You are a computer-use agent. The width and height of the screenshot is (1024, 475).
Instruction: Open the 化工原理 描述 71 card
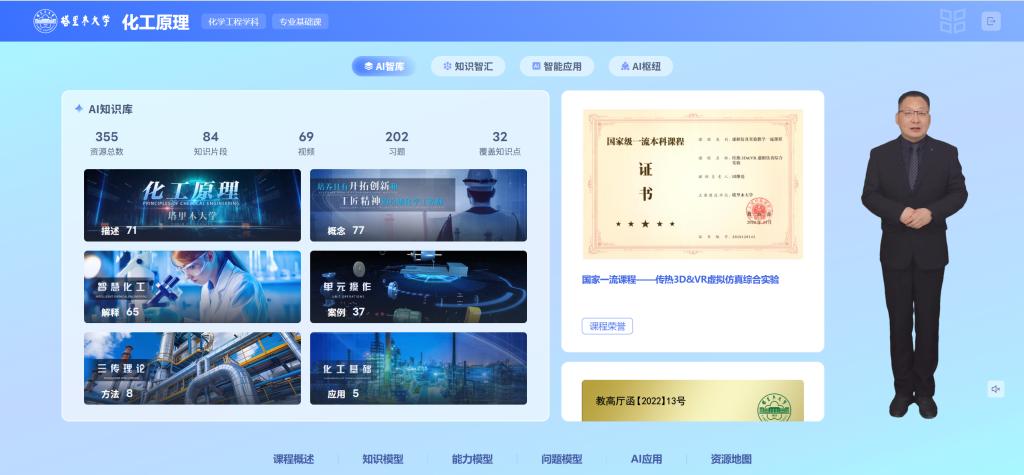(192, 205)
